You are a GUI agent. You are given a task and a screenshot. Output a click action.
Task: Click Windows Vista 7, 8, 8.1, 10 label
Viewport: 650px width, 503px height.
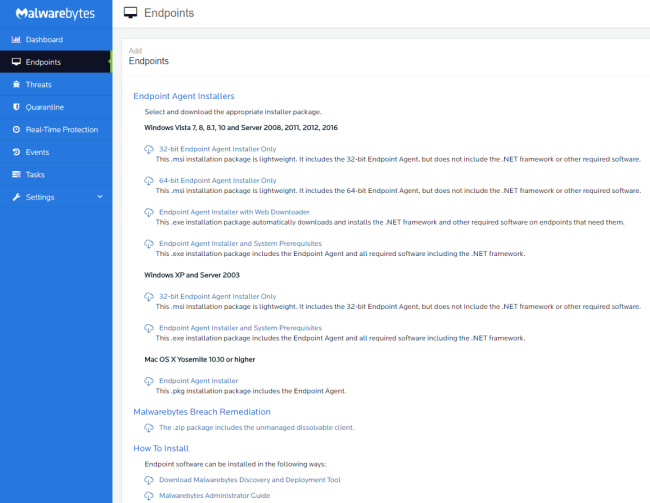click(x=241, y=128)
